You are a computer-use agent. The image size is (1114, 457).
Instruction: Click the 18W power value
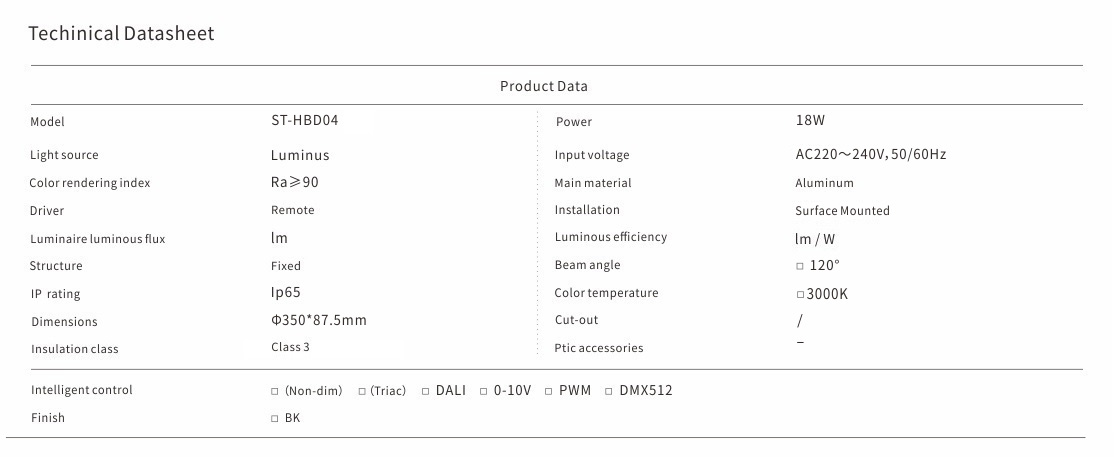(x=810, y=120)
